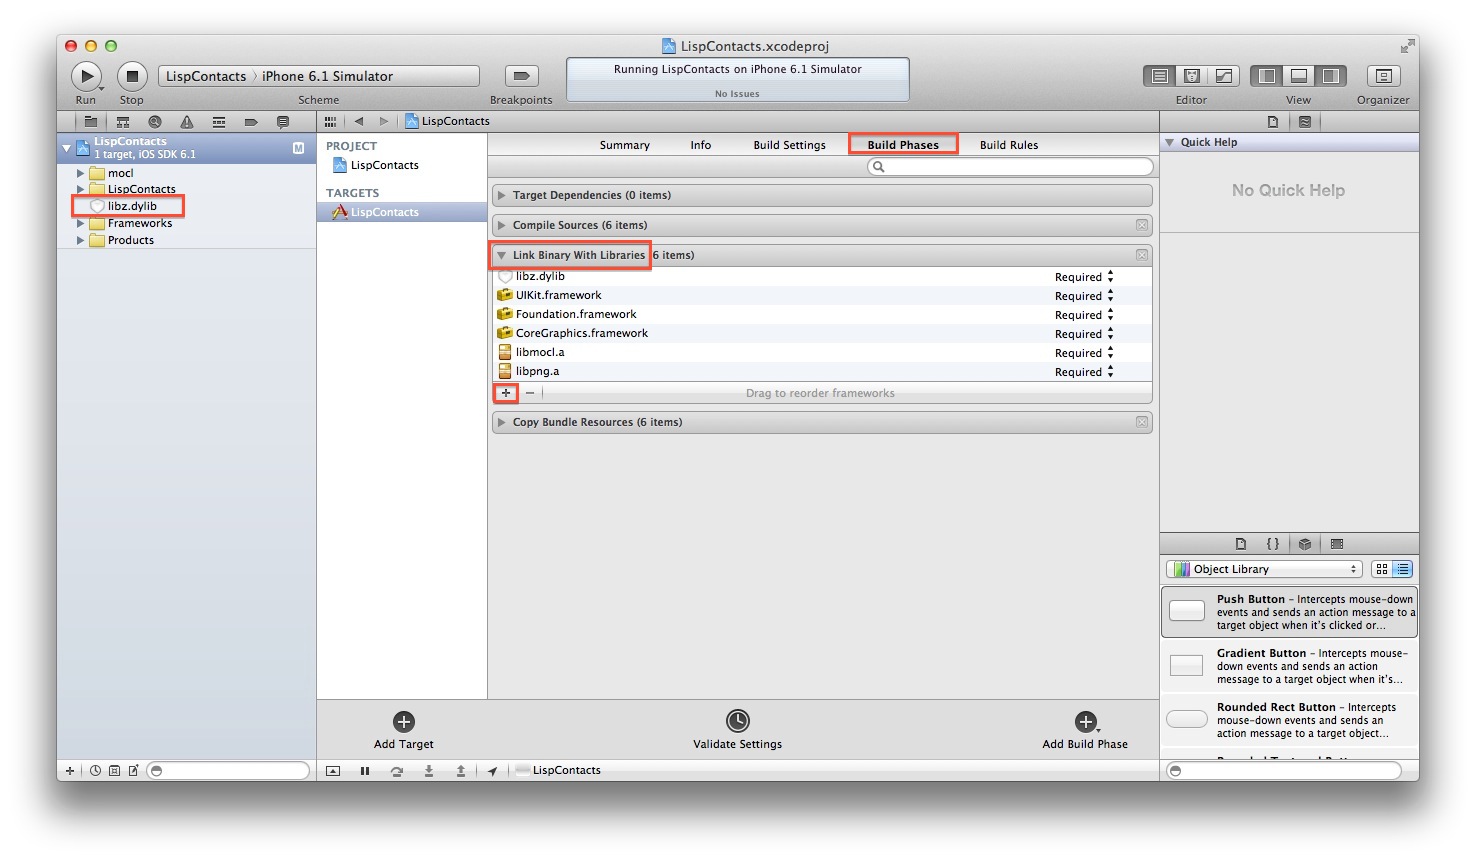Click Add Target button
This screenshot has height=860, width=1476.
coord(404,730)
